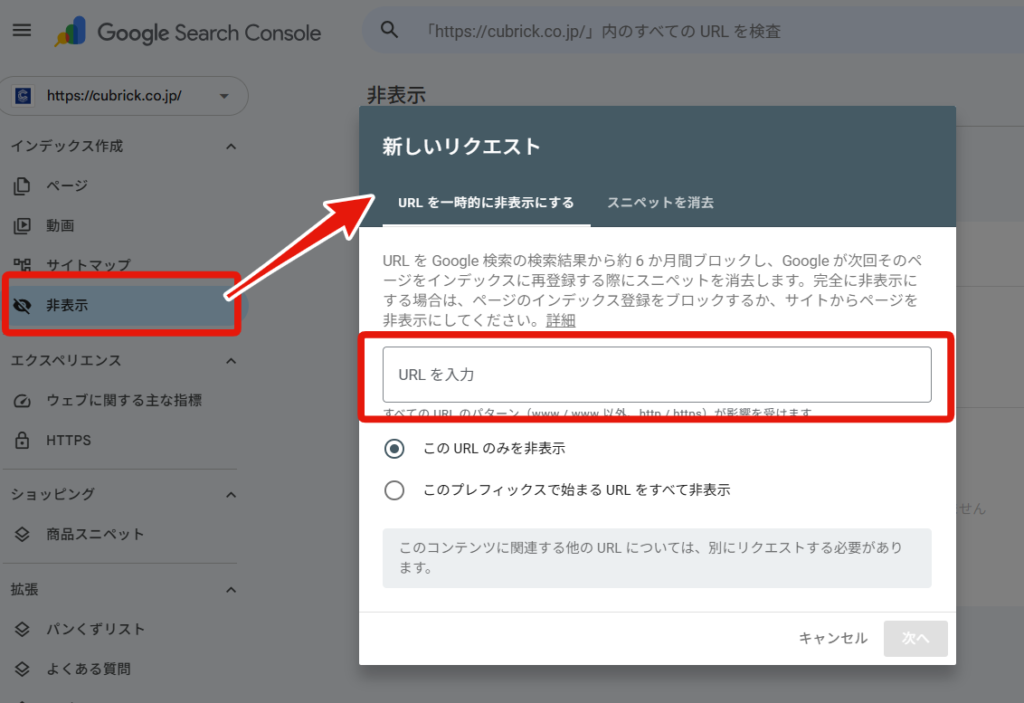Viewport: 1024px width, 703px height.
Task: Open the https://cubrick.co.jp/ property dropdown
Action: 124,96
